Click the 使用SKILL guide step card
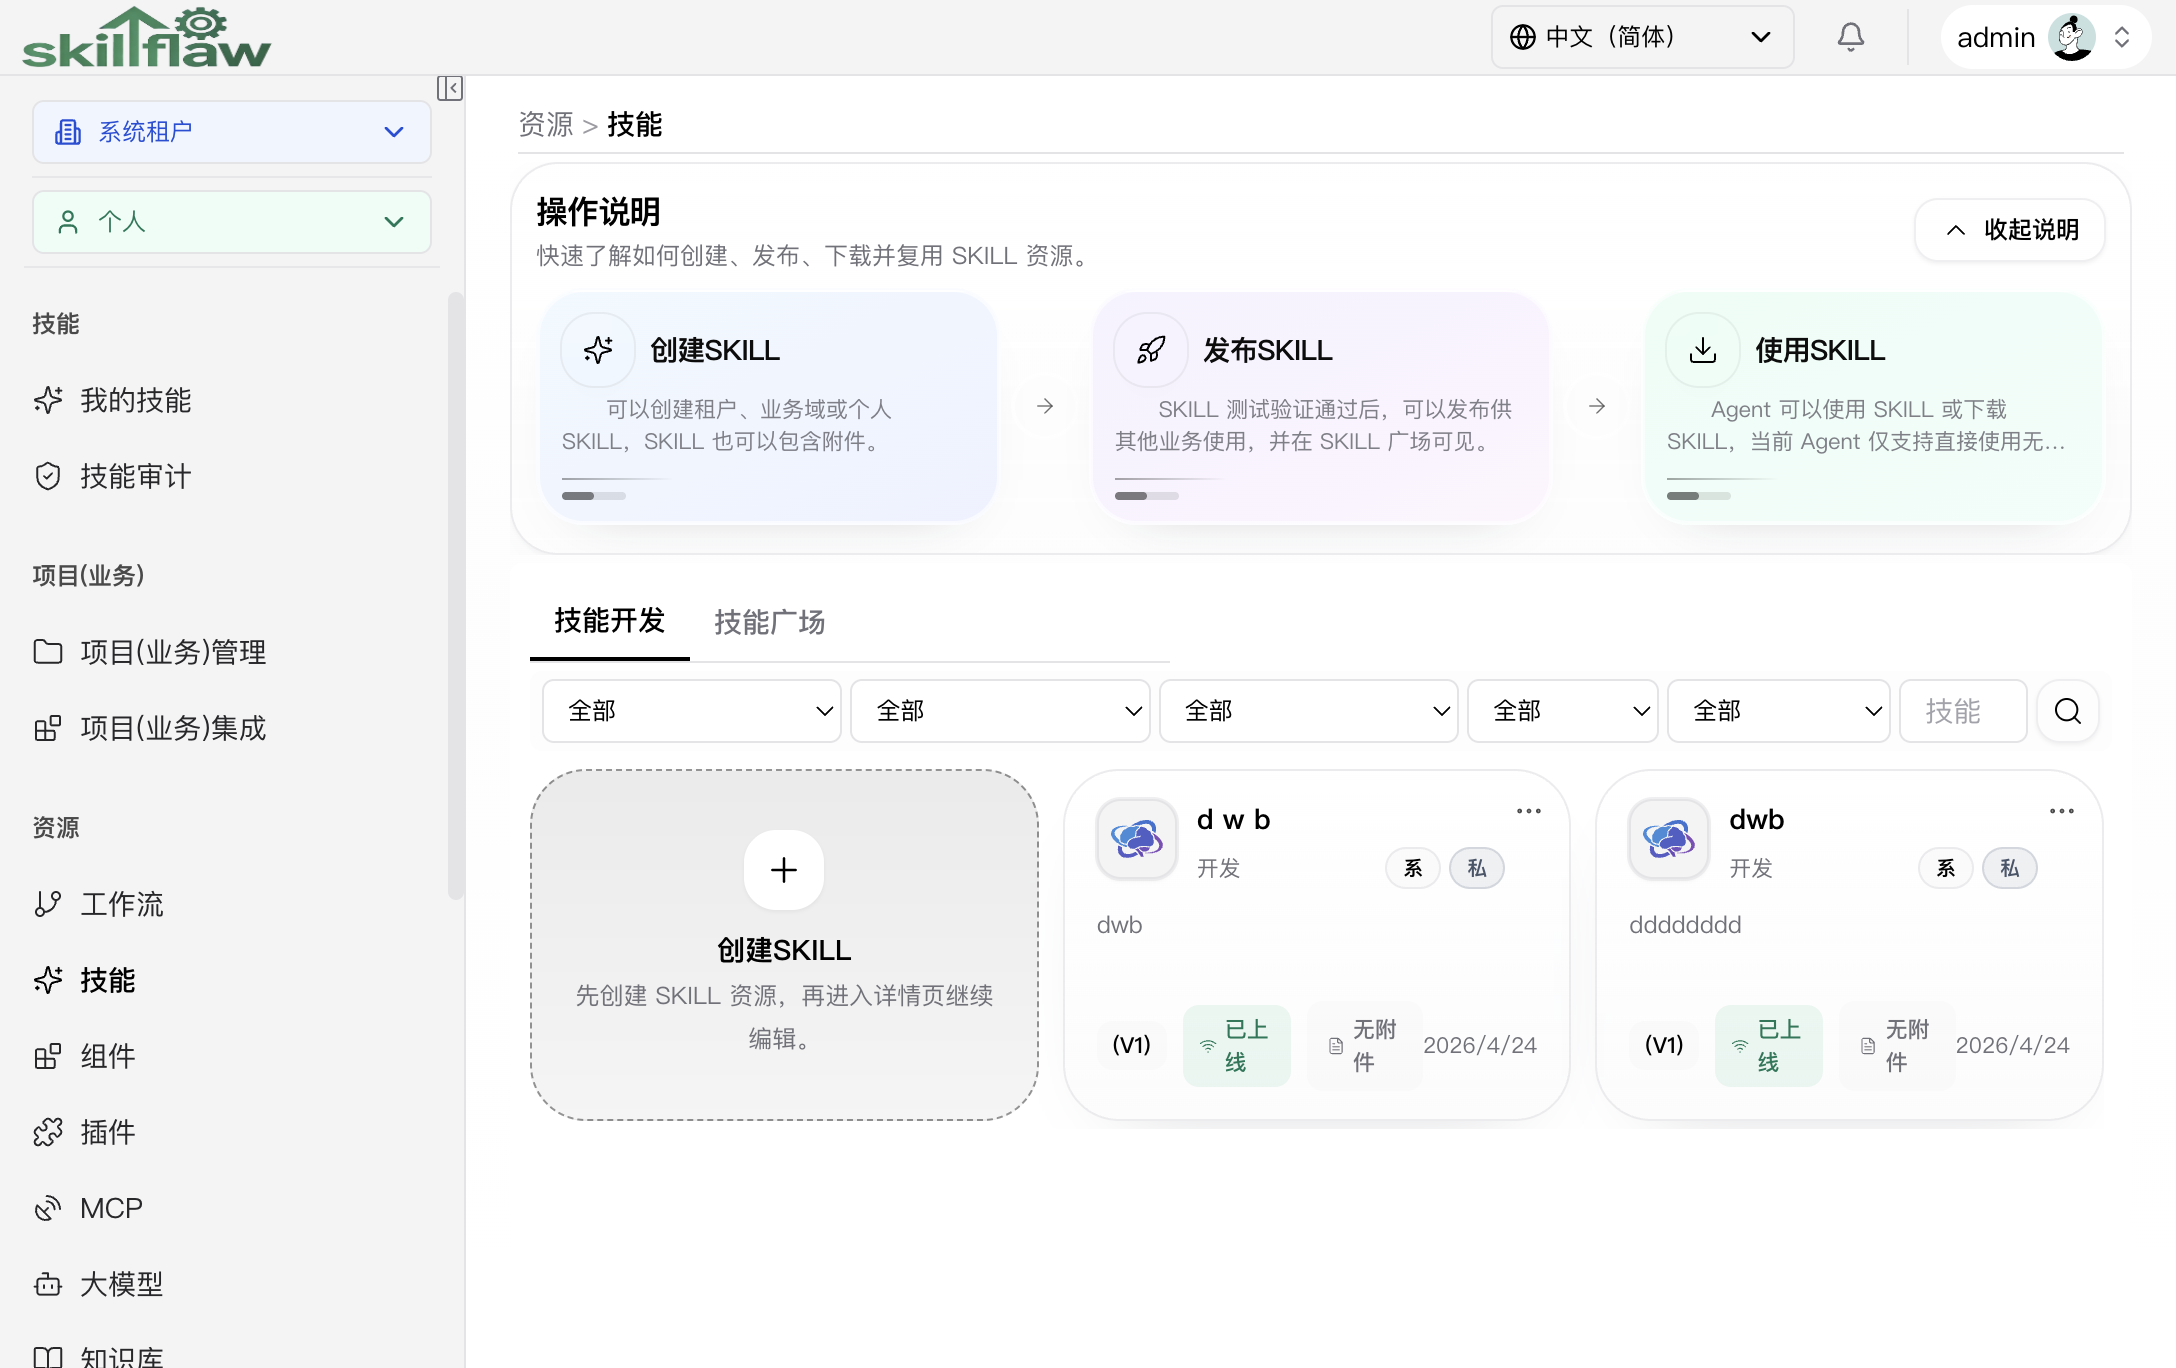Image resolution: width=2176 pixels, height=1368 pixels. coord(1873,406)
